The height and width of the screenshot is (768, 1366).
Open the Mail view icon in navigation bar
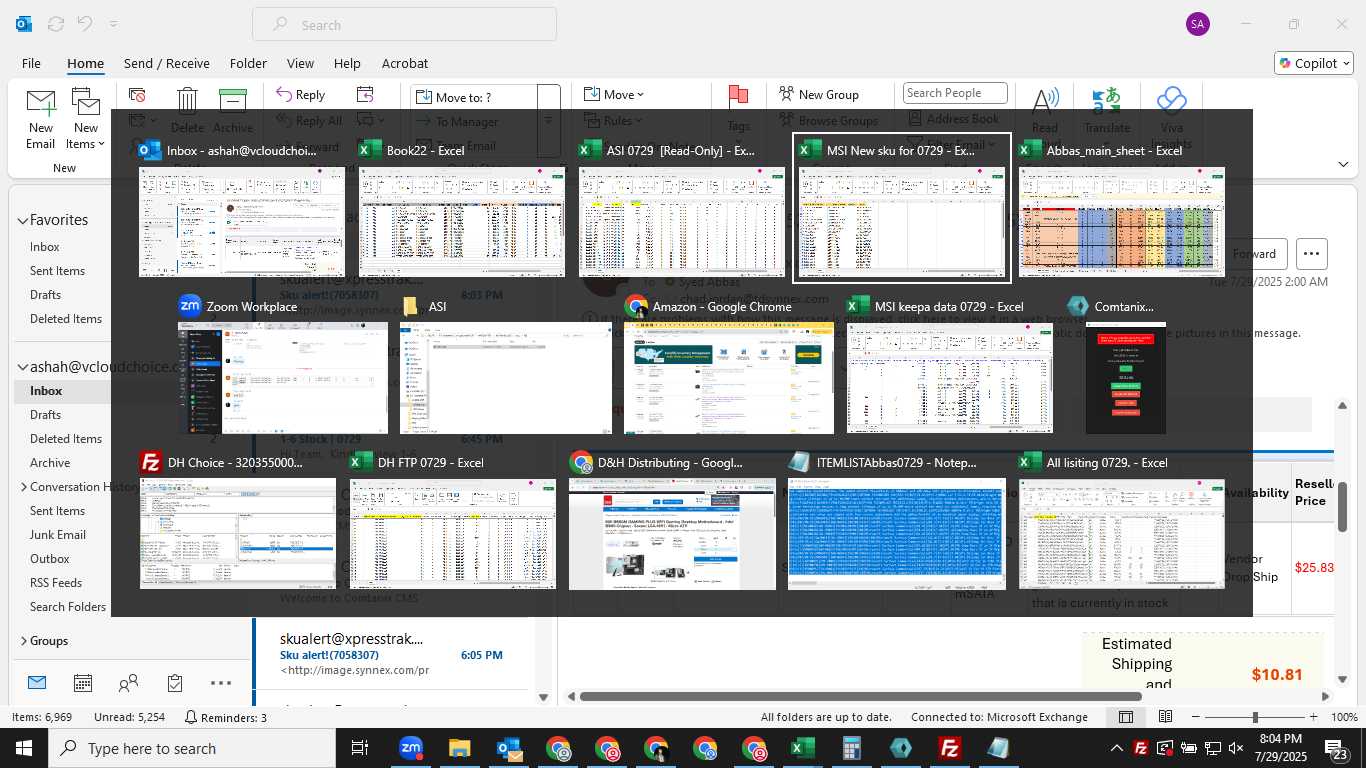tap(37, 683)
